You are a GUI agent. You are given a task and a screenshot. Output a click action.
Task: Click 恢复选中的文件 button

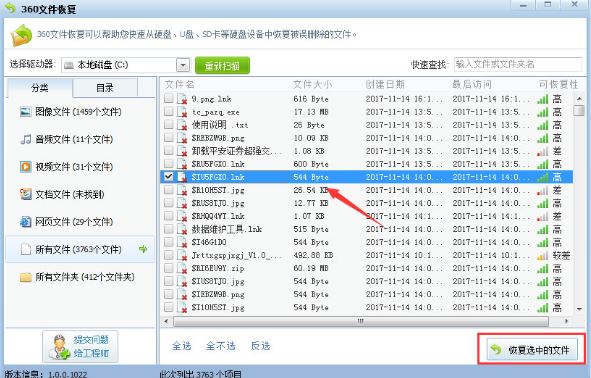[x=532, y=350]
